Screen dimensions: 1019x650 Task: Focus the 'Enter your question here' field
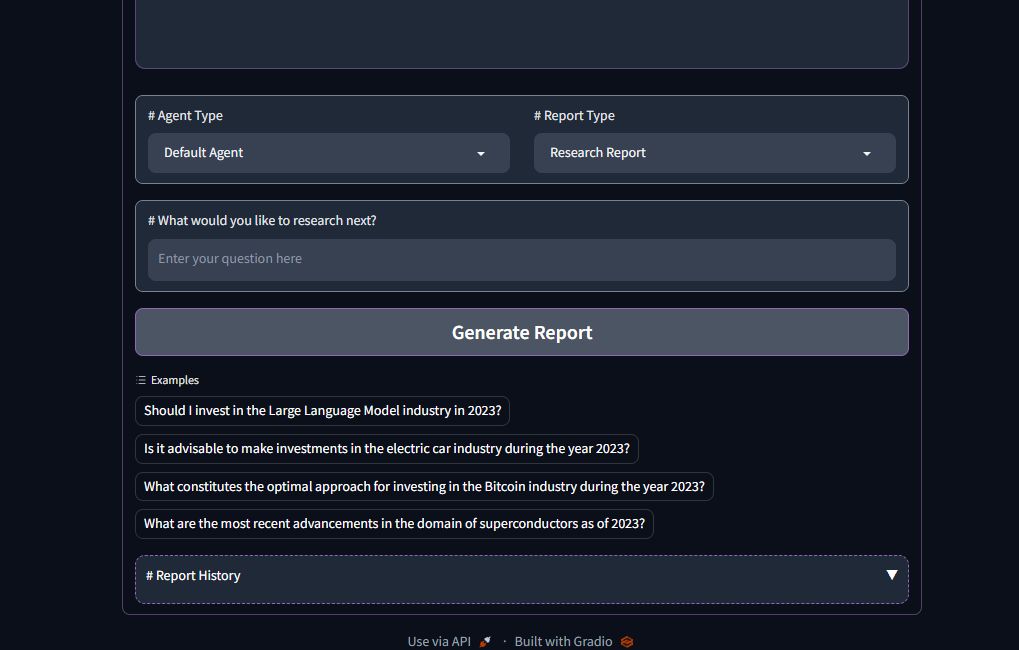(x=521, y=260)
